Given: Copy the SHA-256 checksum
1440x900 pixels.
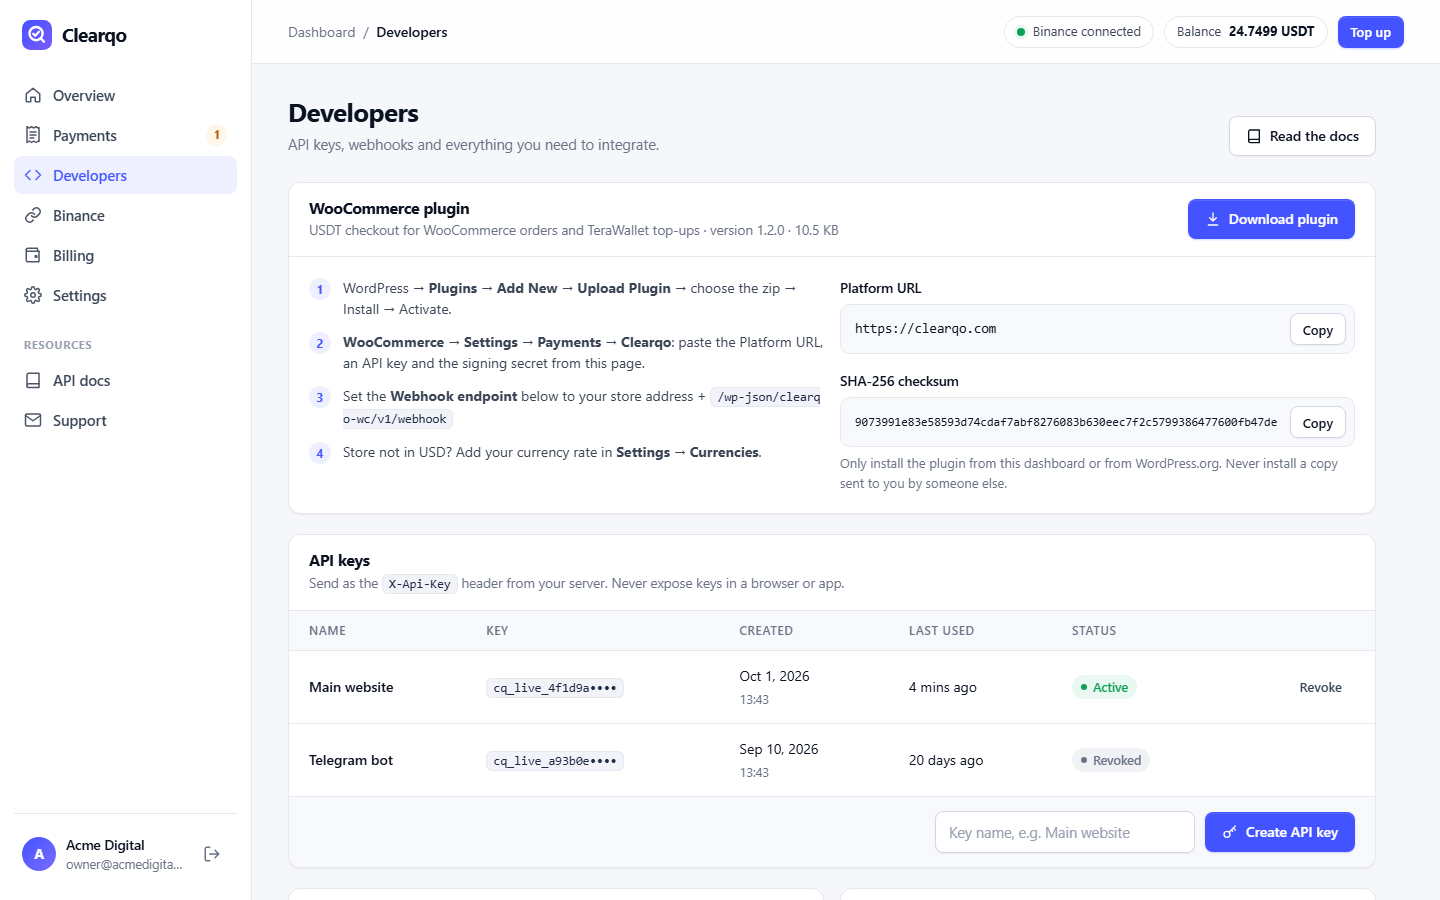Looking at the screenshot, I should [x=1318, y=423].
